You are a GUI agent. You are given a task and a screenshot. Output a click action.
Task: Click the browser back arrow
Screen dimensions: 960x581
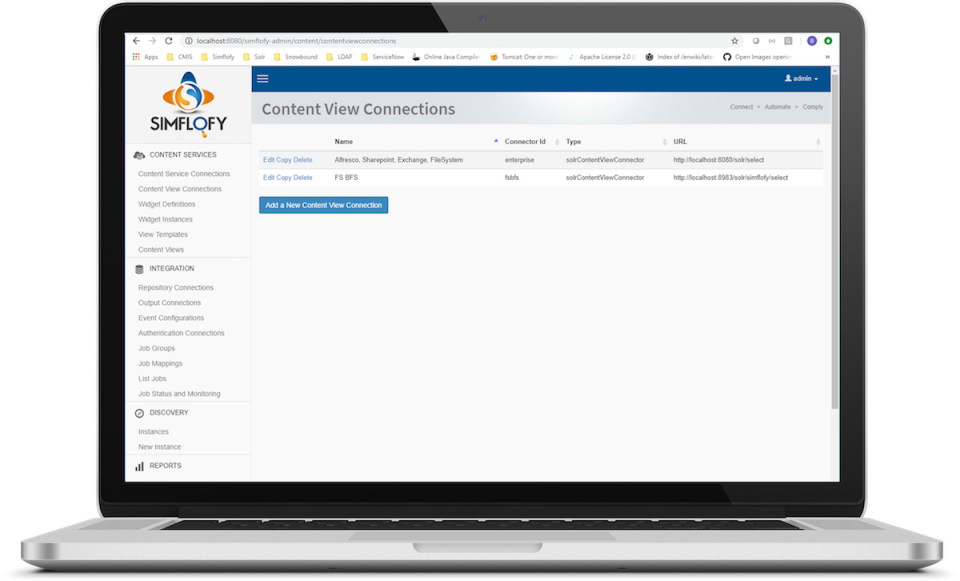point(135,41)
